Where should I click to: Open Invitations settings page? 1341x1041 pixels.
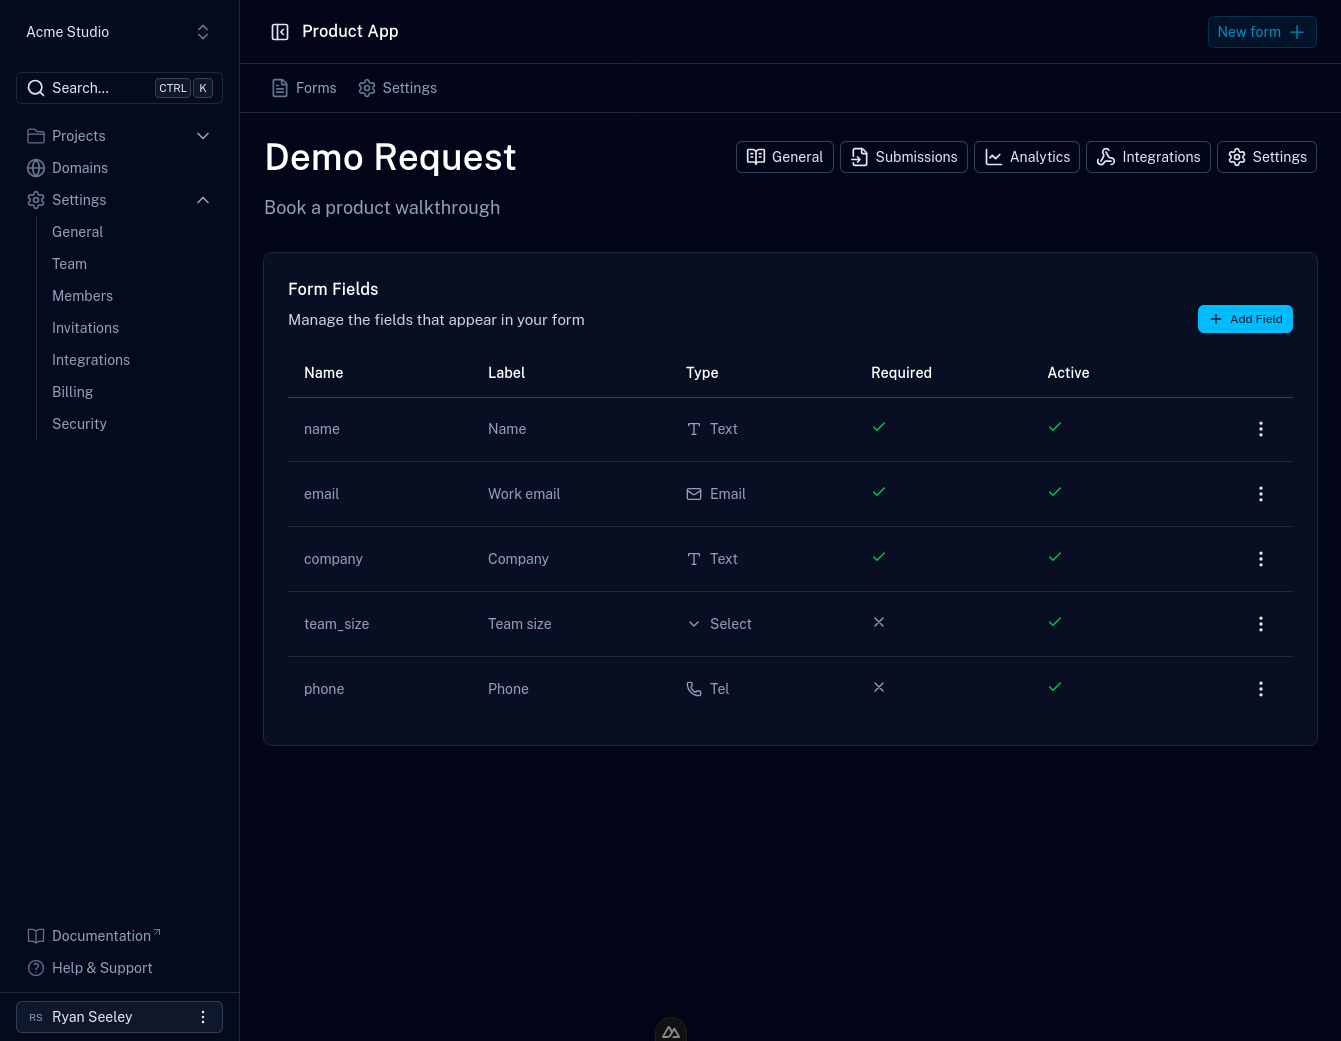pos(85,328)
